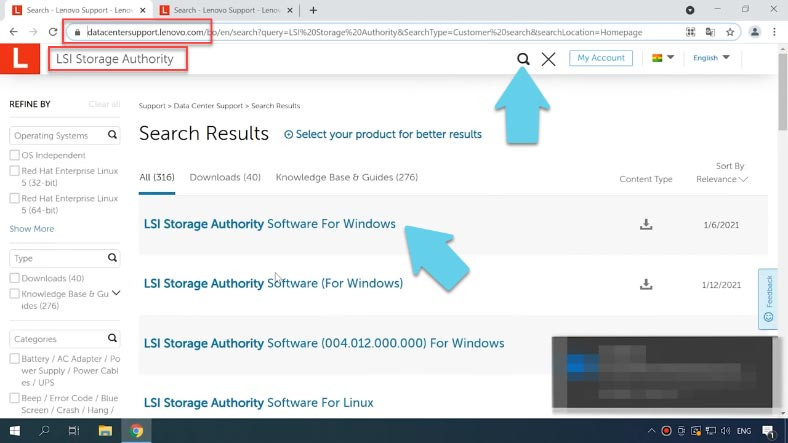Image resolution: width=788 pixels, height=443 pixels.
Task: Open the English language dropdown
Action: (x=711, y=58)
